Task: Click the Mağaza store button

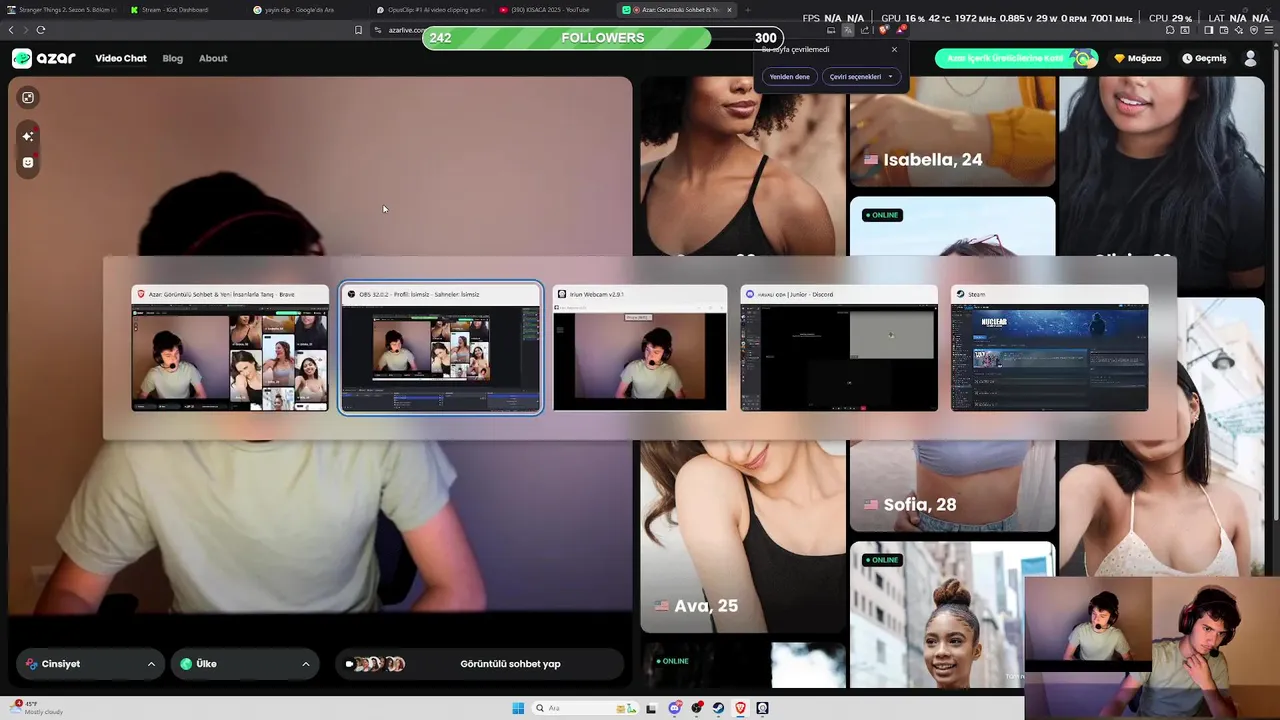Action: pyautogui.click(x=1138, y=58)
